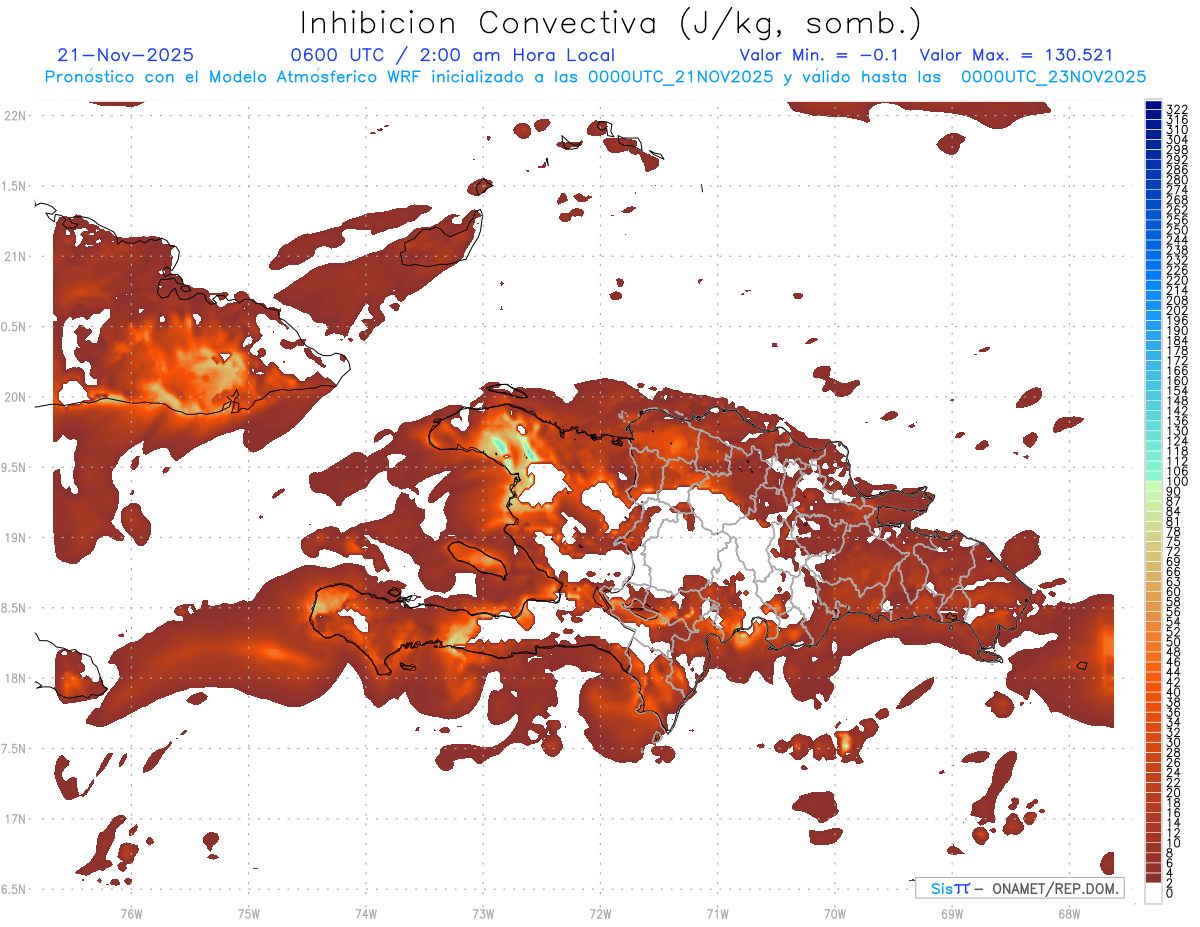Click the 'Sis - ONAMET/REP.DOM.' credit box

(x=1020, y=888)
